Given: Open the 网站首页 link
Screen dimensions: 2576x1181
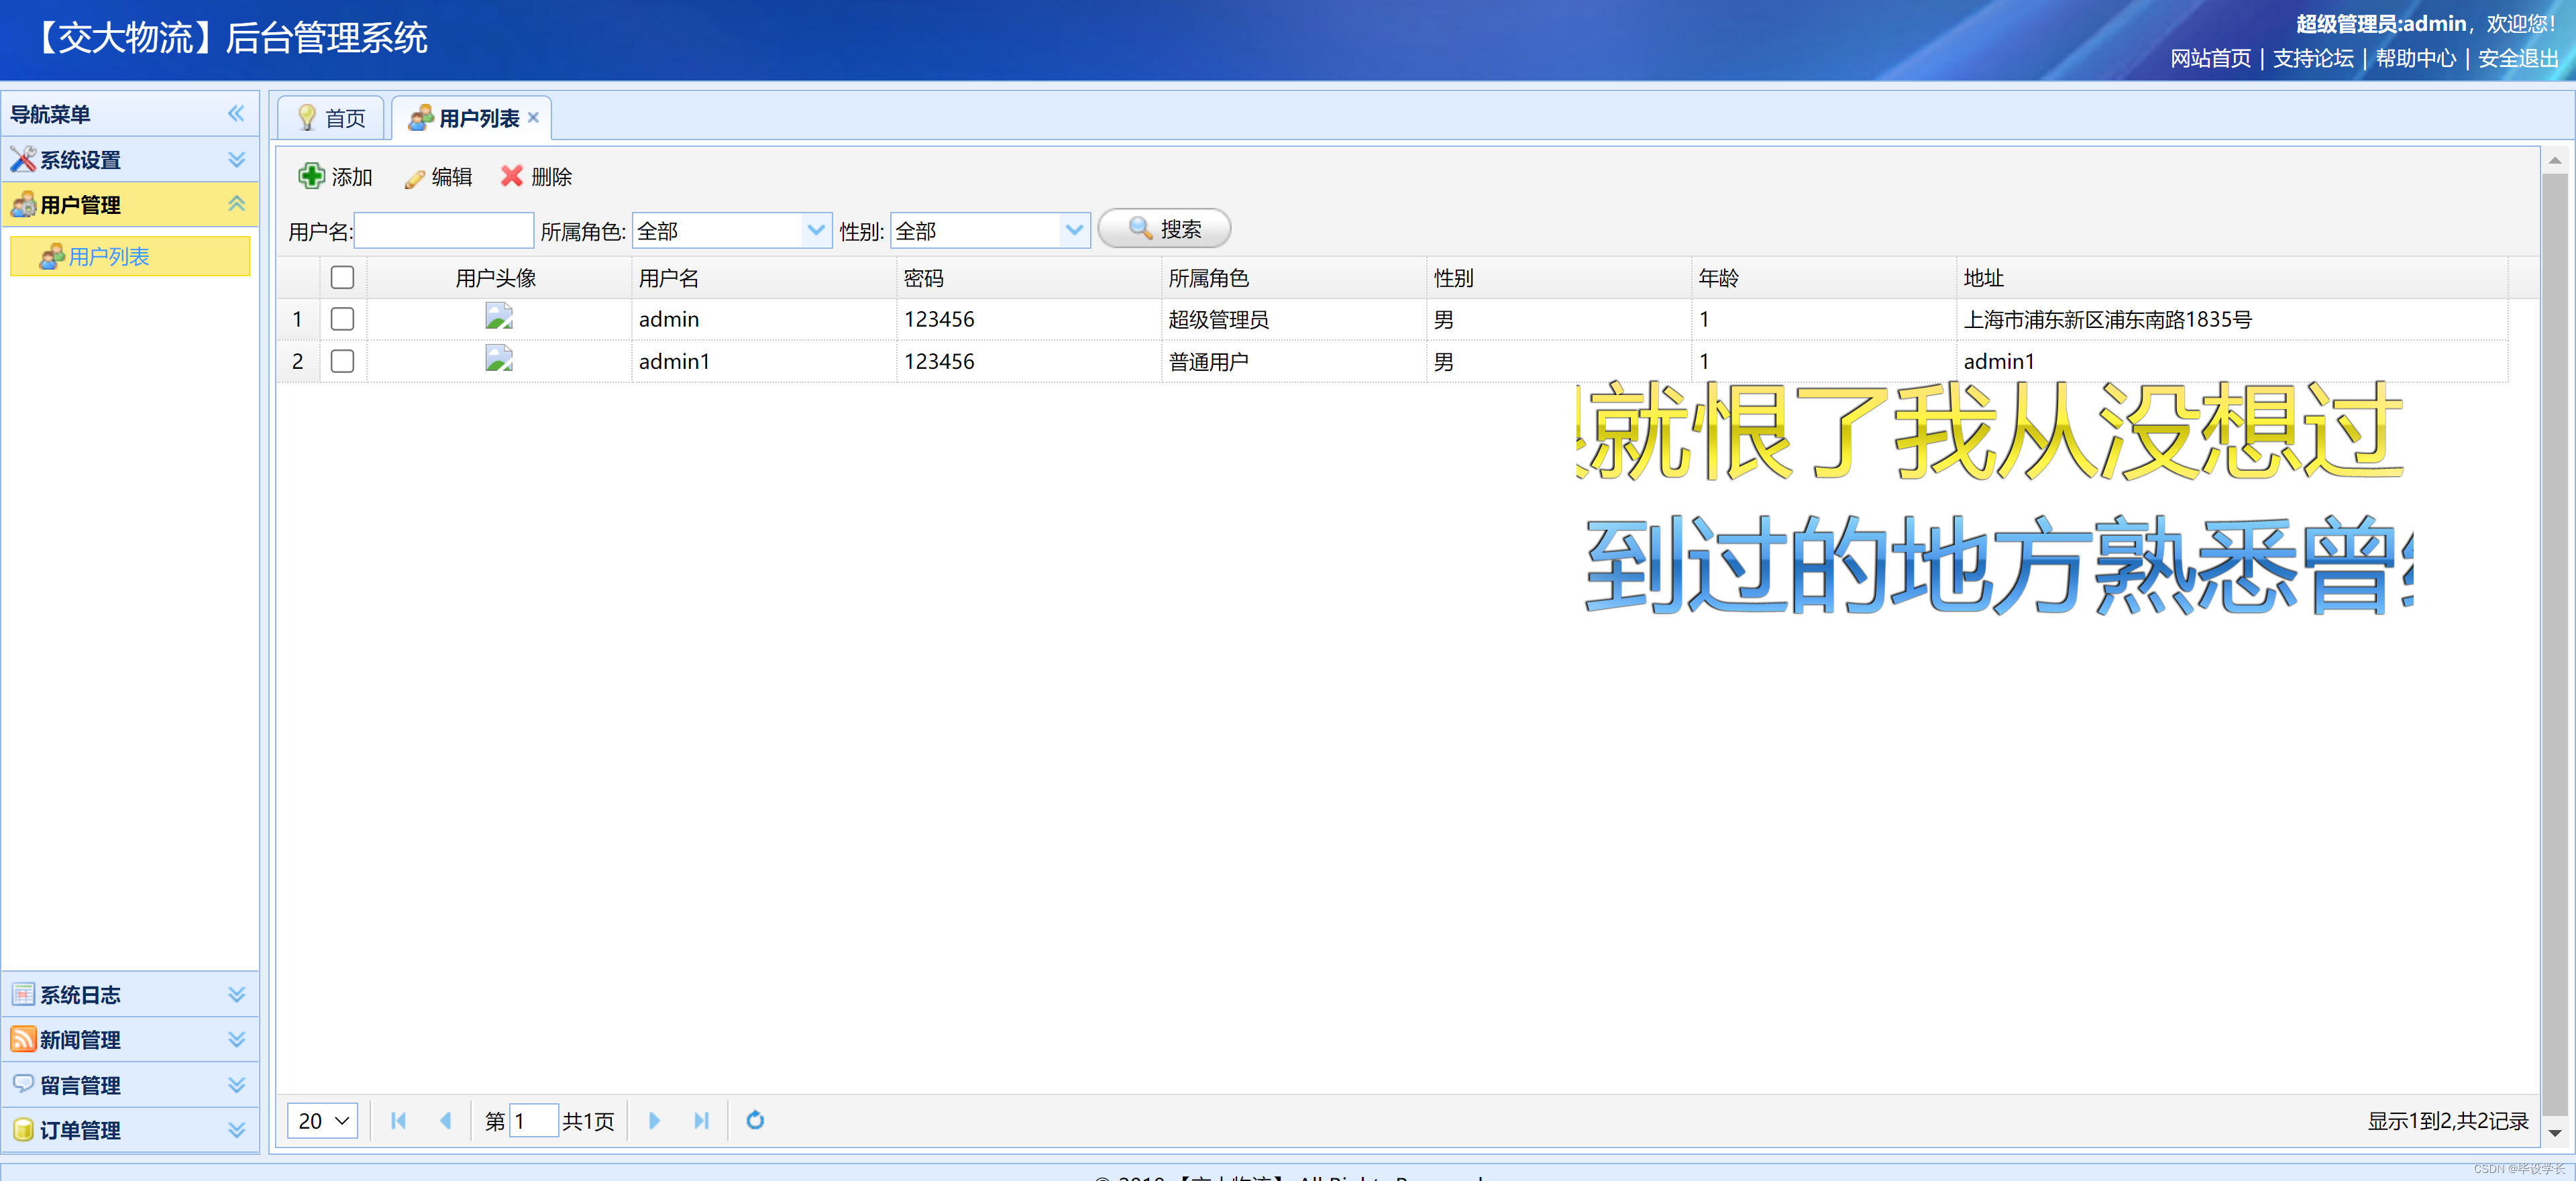Looking at the screenshot, I should [x=2210, y=59].
